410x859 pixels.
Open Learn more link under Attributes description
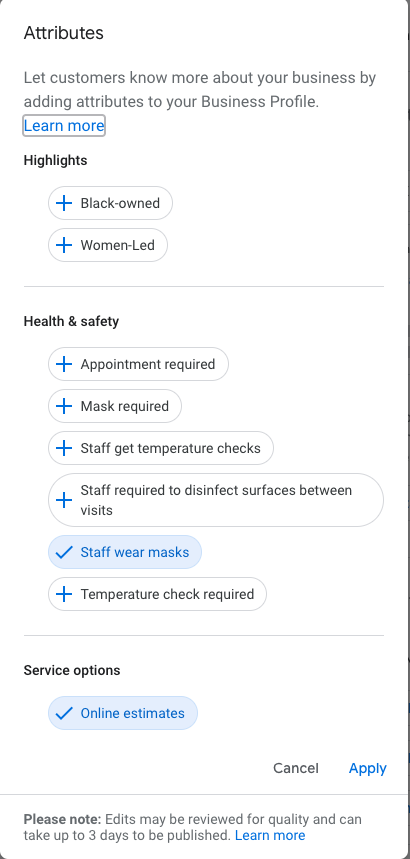[x=64, y=125]
